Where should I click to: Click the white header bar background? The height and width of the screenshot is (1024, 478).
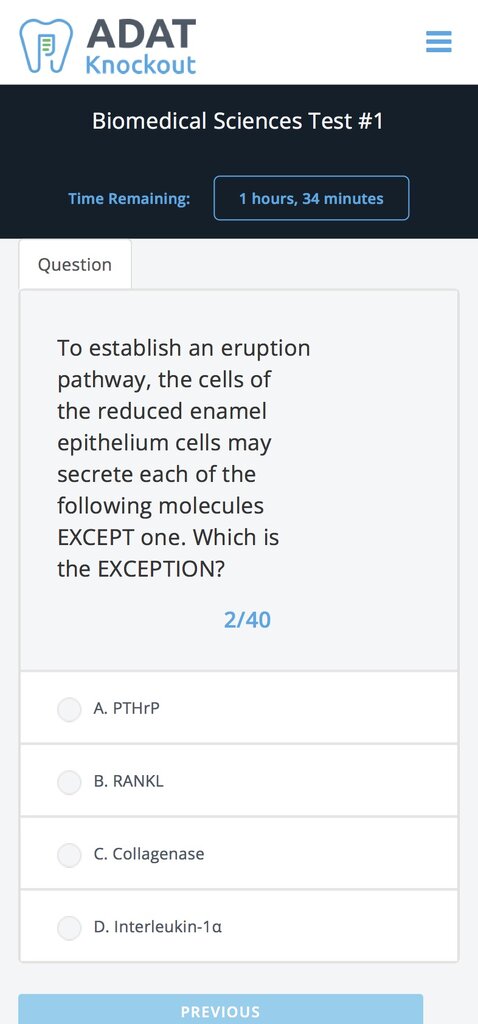pyautogui.click(x=313, y=42)
